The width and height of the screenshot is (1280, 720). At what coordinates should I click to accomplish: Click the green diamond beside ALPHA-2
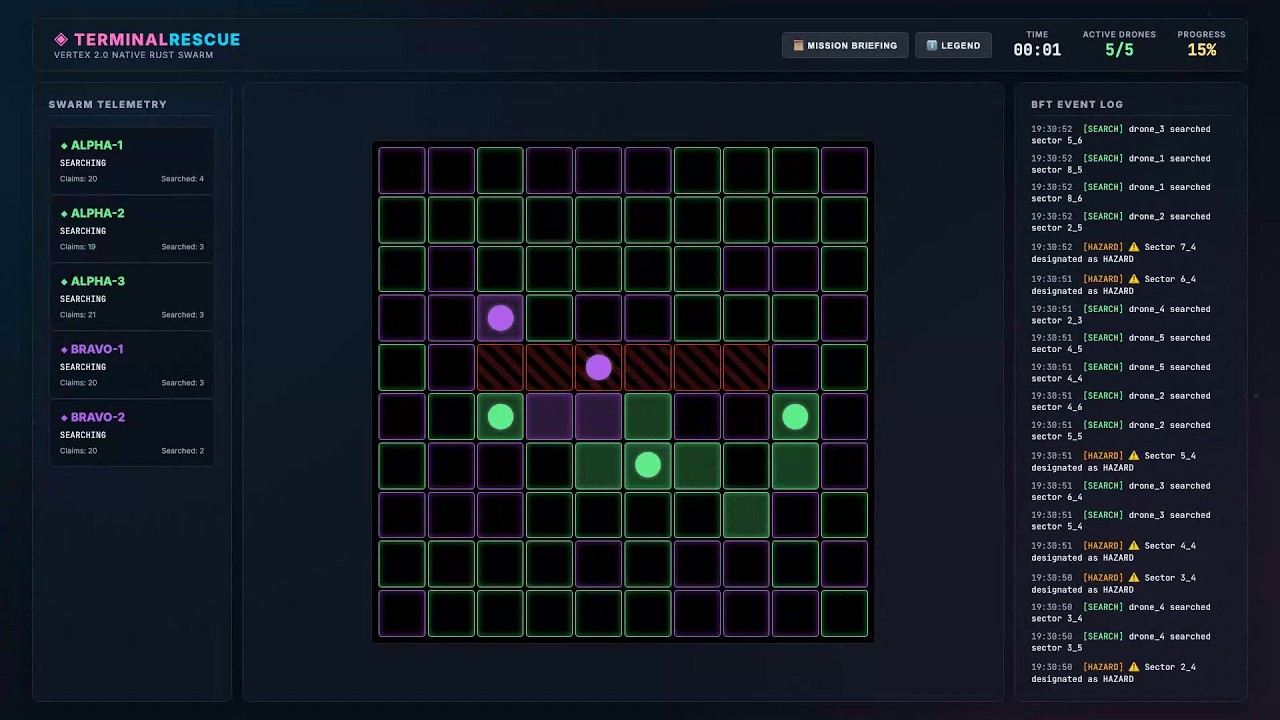click(x=64, y=214)
